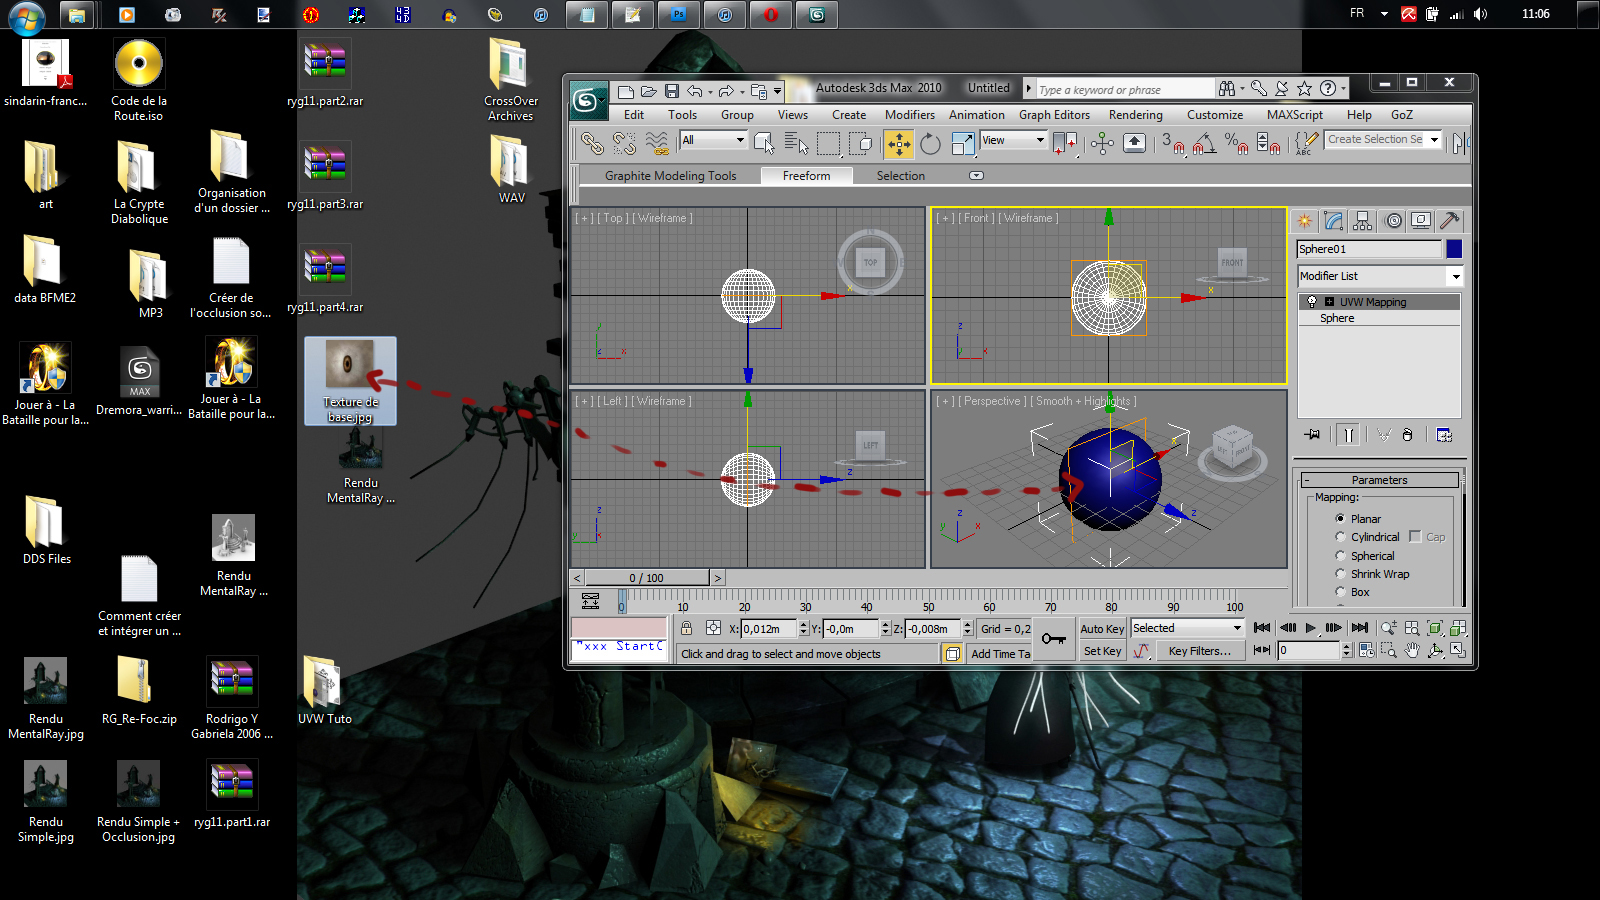The height and width of the screenshot is (900, 1600).
Task: Click Select and Manipulate icon
Action: coord(1102,144)
